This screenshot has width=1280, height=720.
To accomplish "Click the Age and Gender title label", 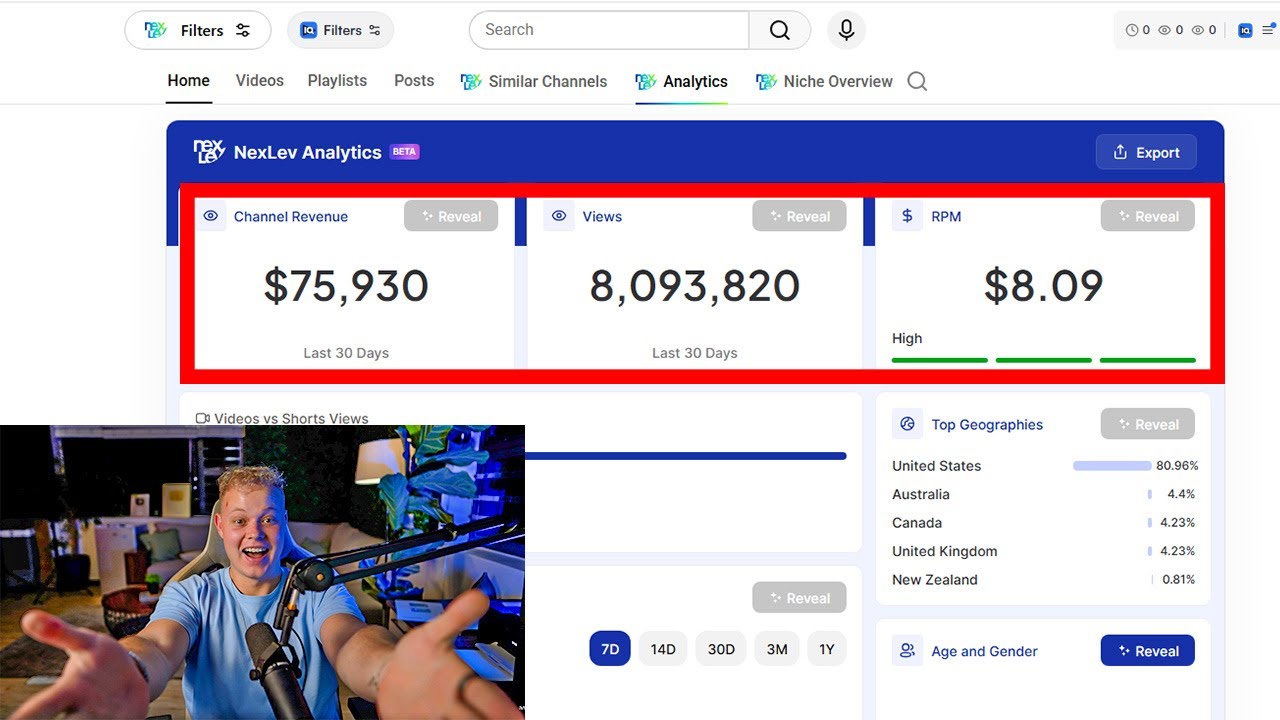I will point(984,651).
